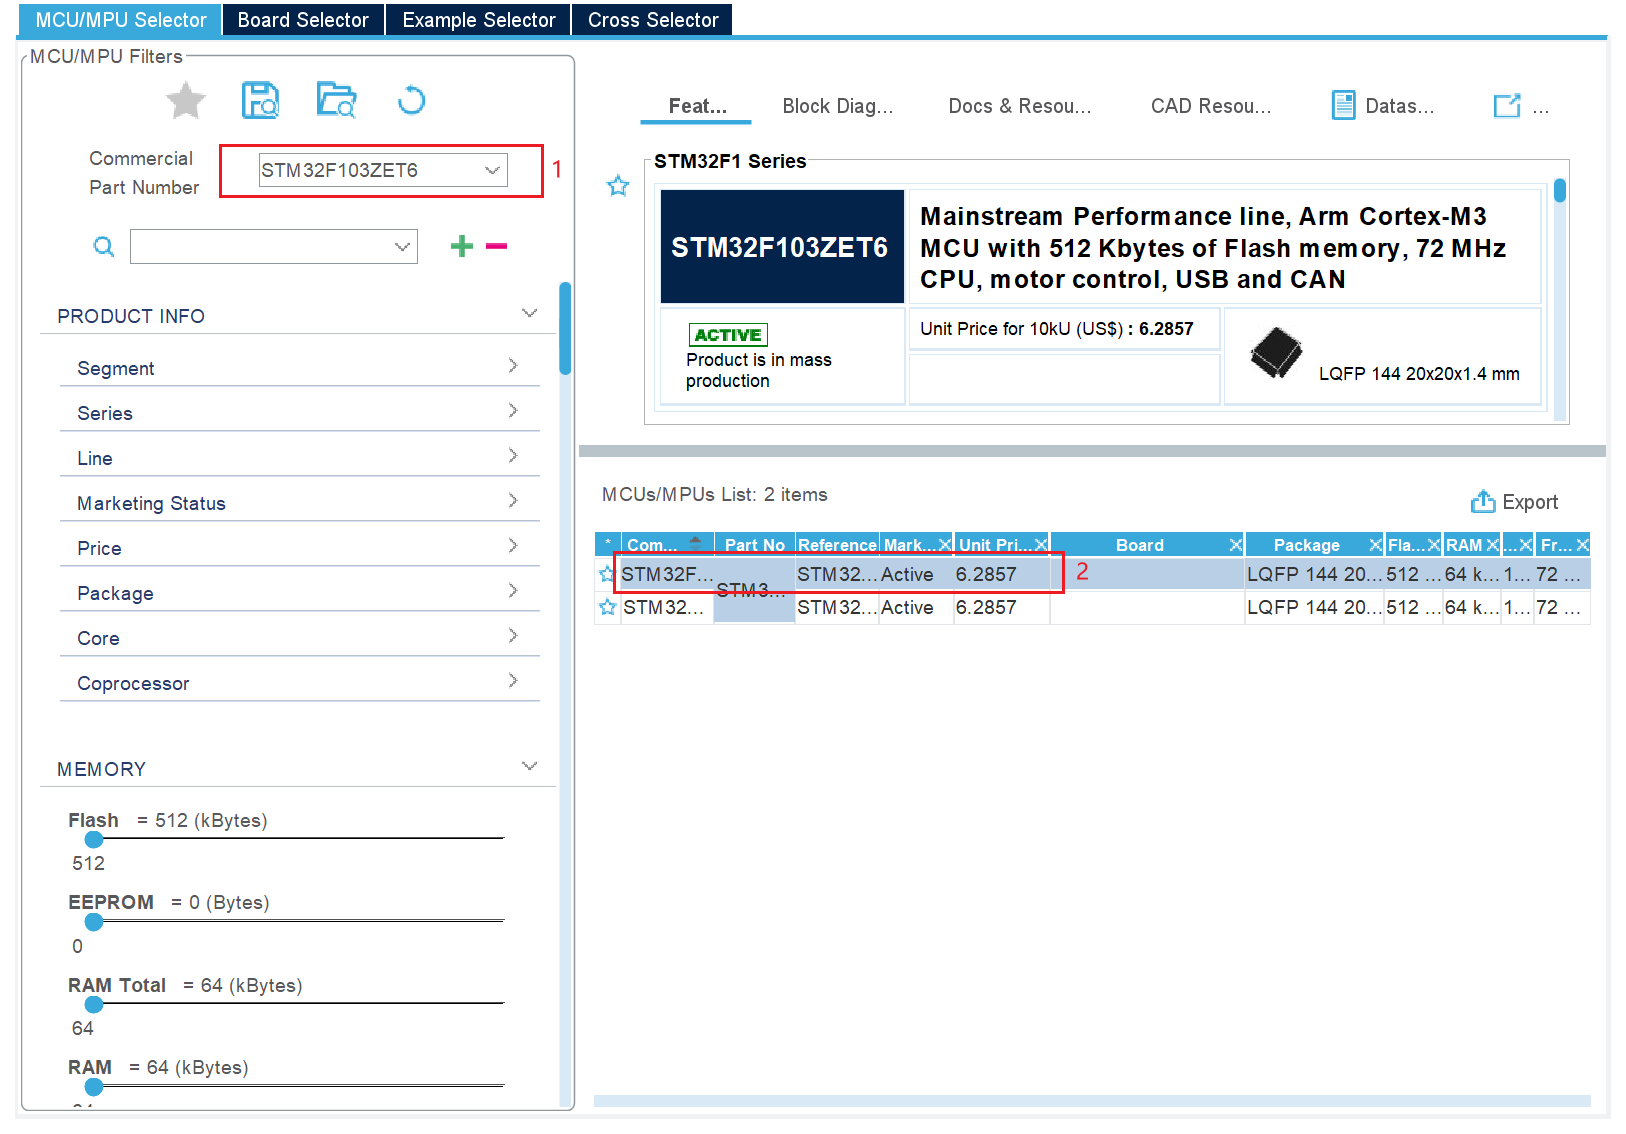This screenshot has width=1626, height=1134.
Task: Click the favorites star filter icon
Action: [186, 101]
